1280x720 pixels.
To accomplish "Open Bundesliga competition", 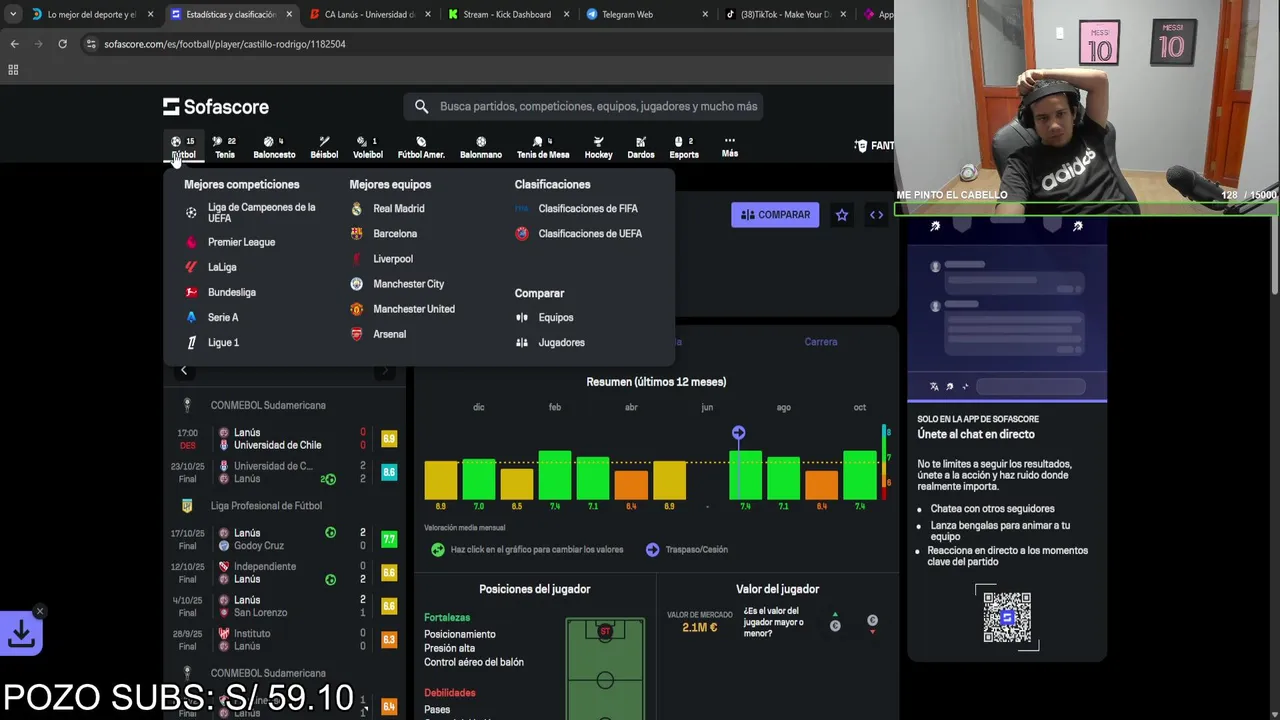I will (x=220, y=292).
